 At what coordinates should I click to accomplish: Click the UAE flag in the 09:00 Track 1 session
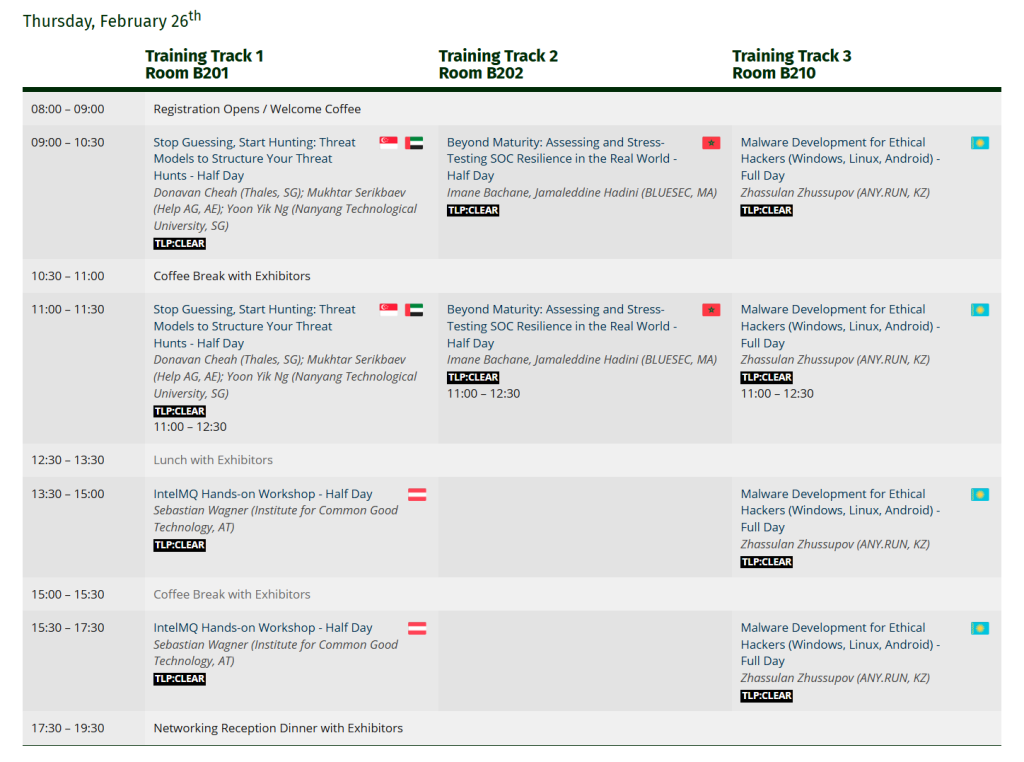point(414,143)
